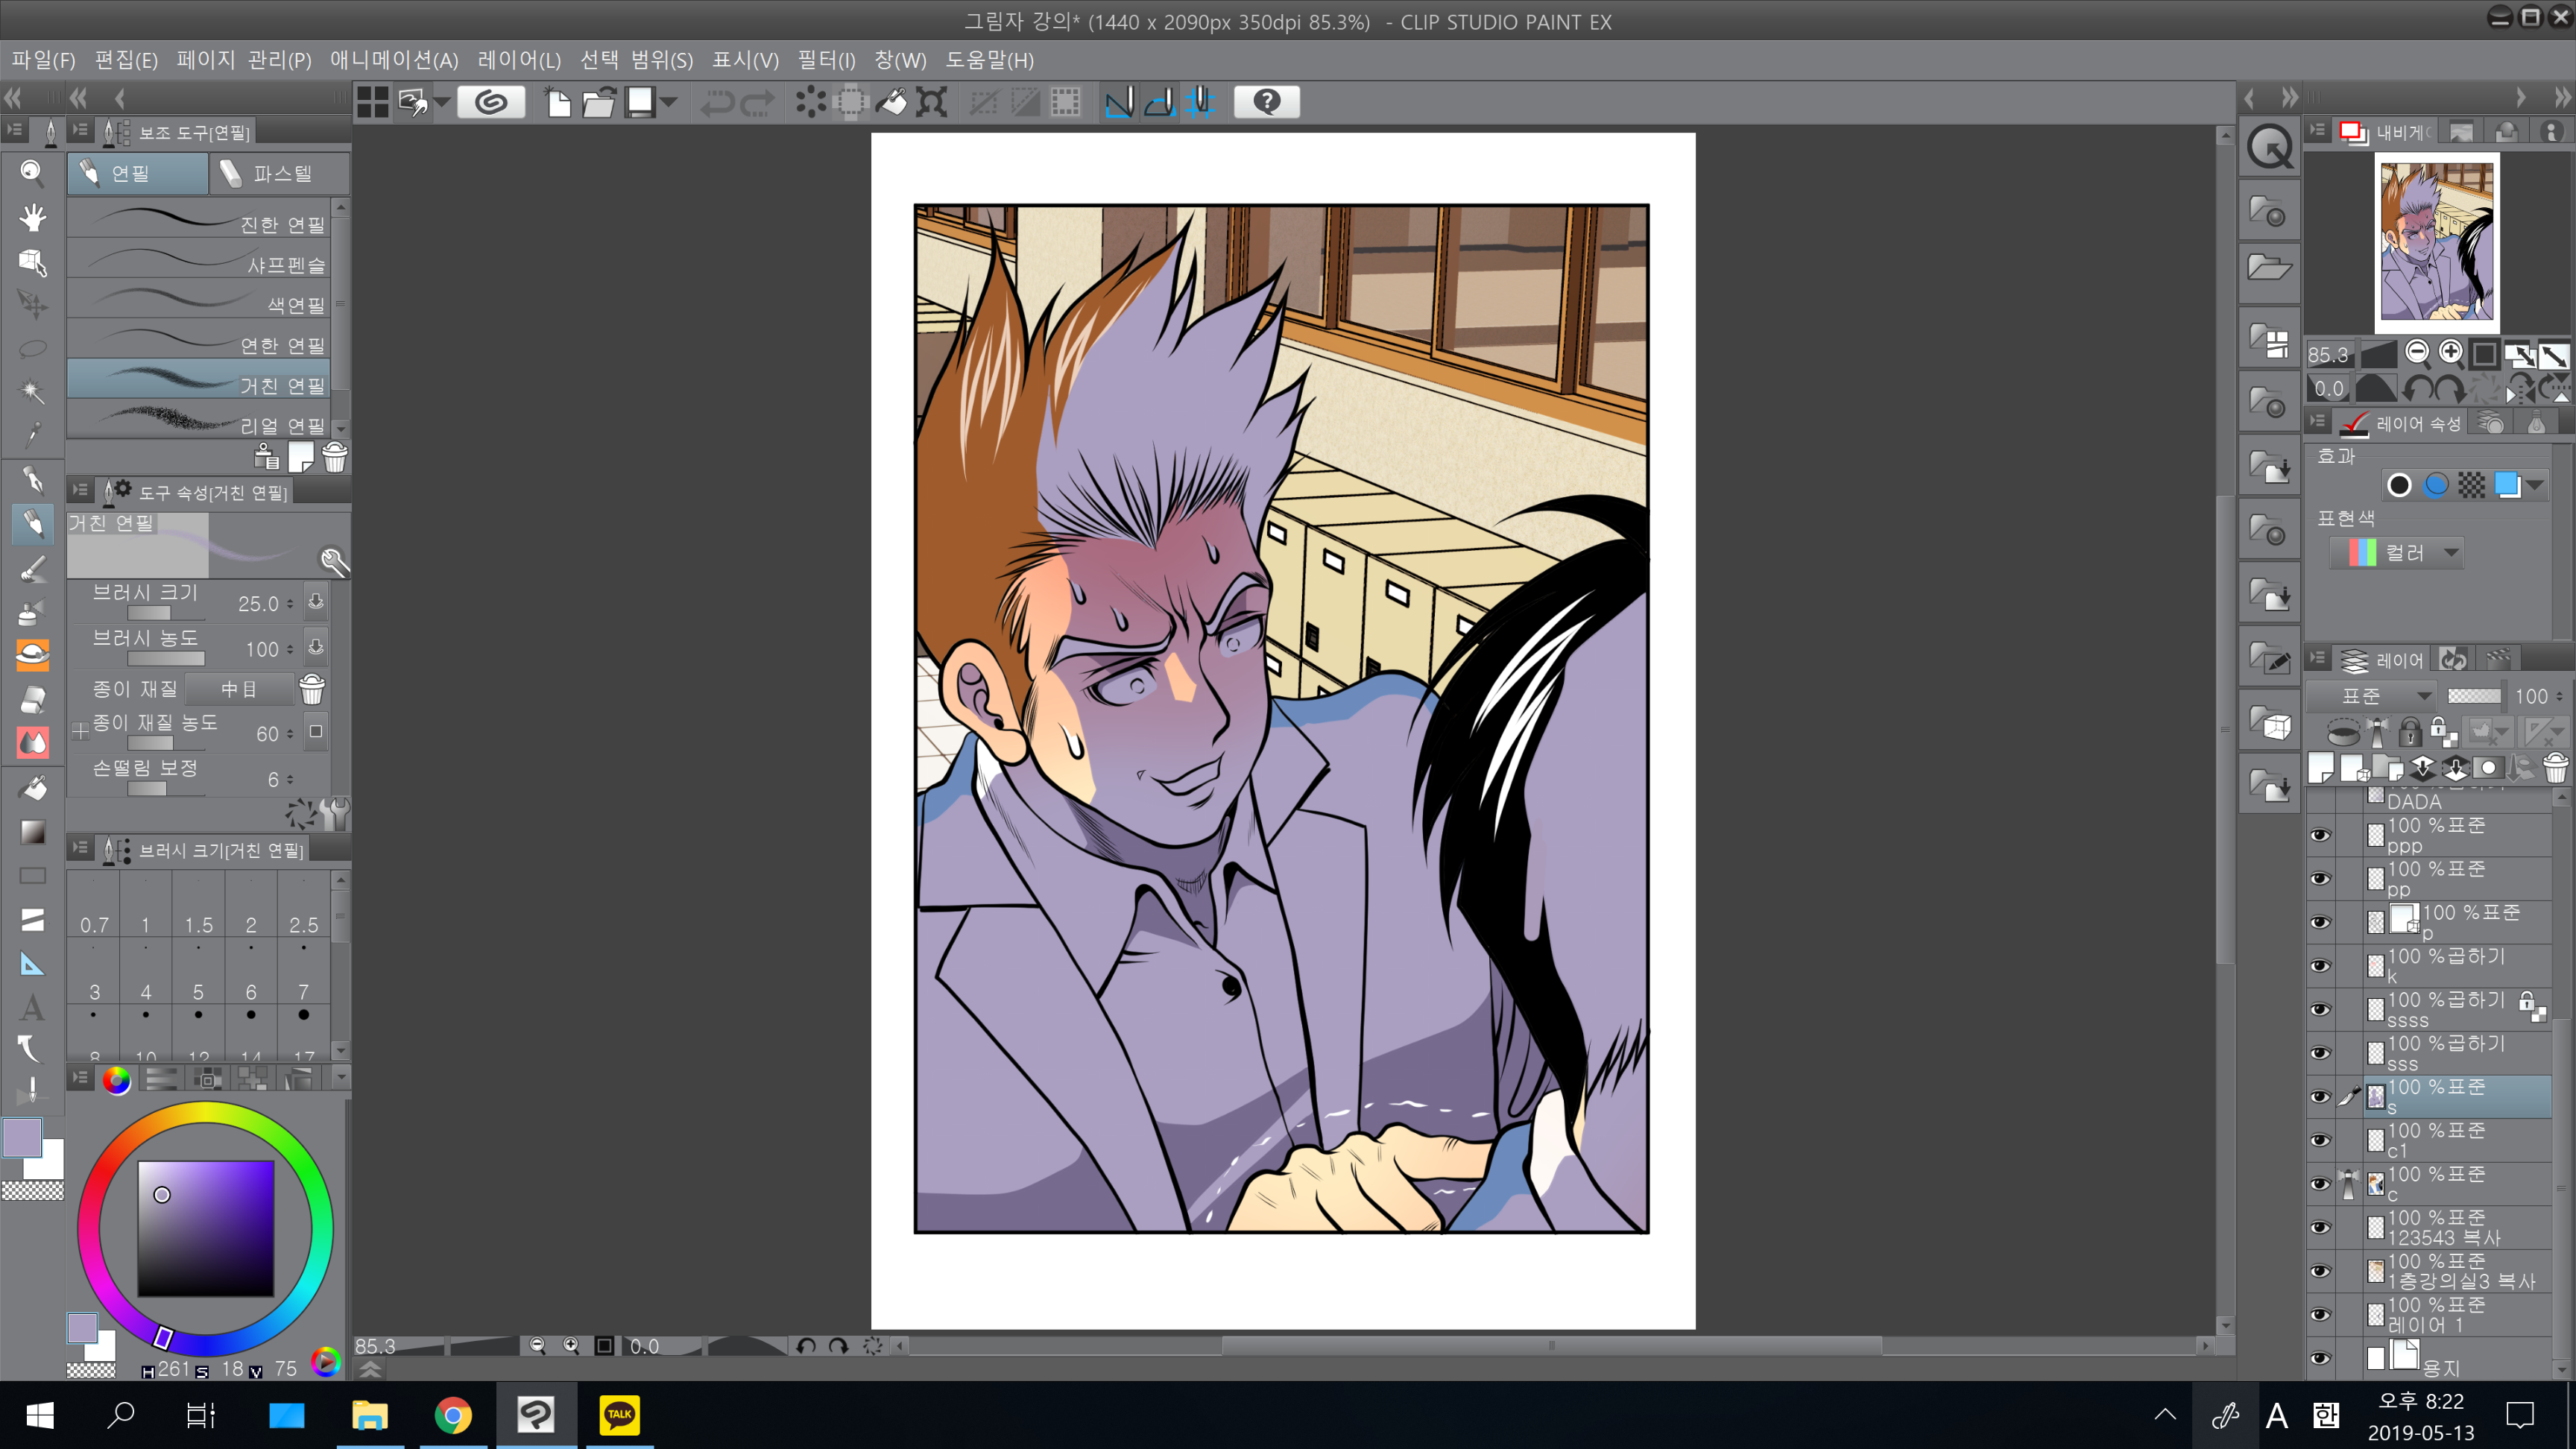Select the 진한 연필 brush preset

coord(200,220)
